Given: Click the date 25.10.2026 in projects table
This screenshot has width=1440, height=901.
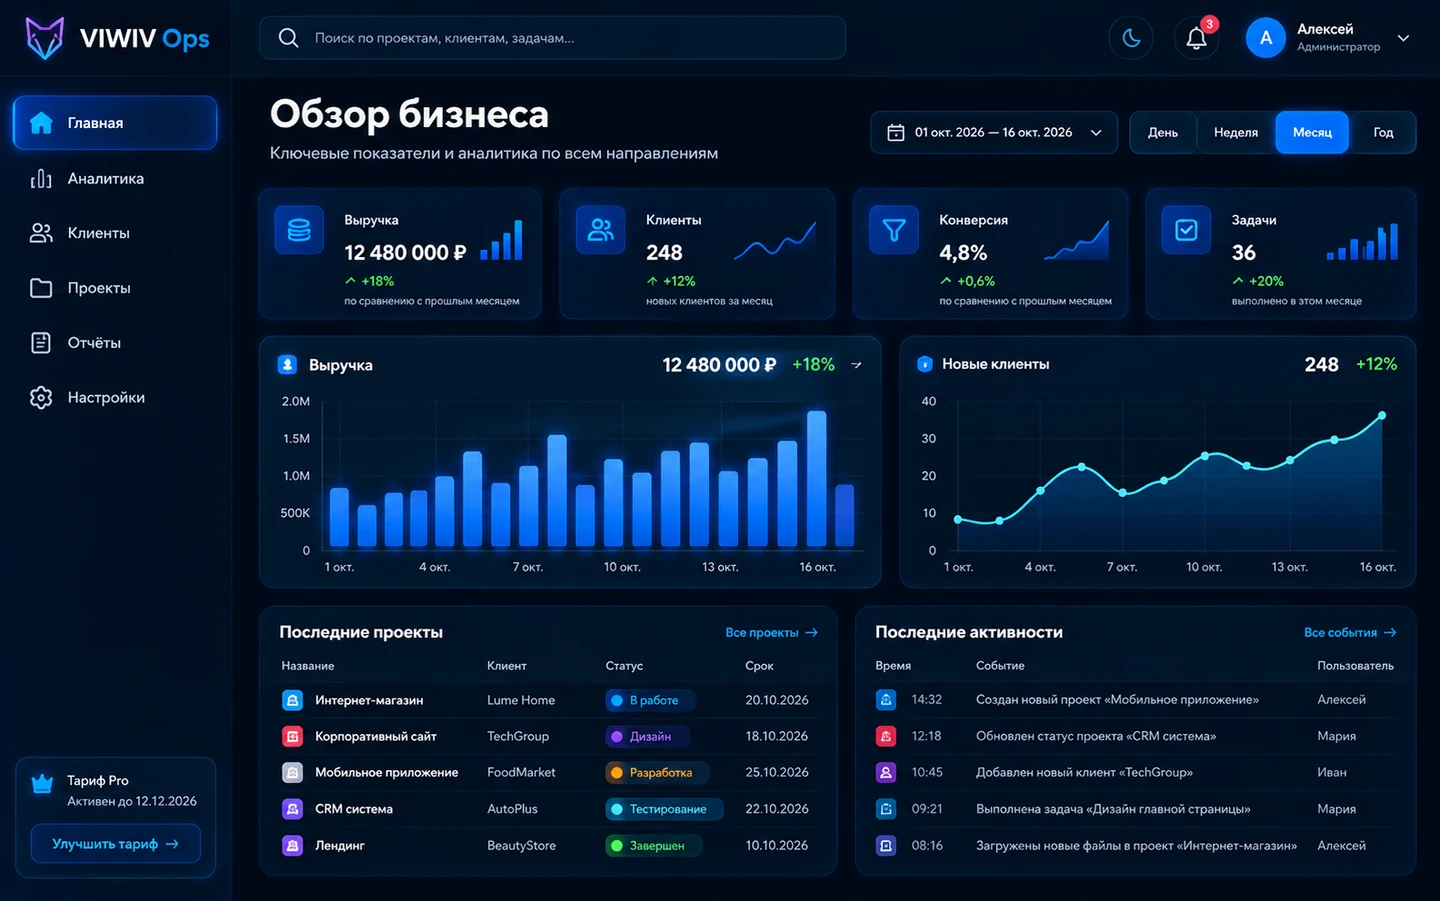Looking at the screenshot, I should (x=777, y=772).
